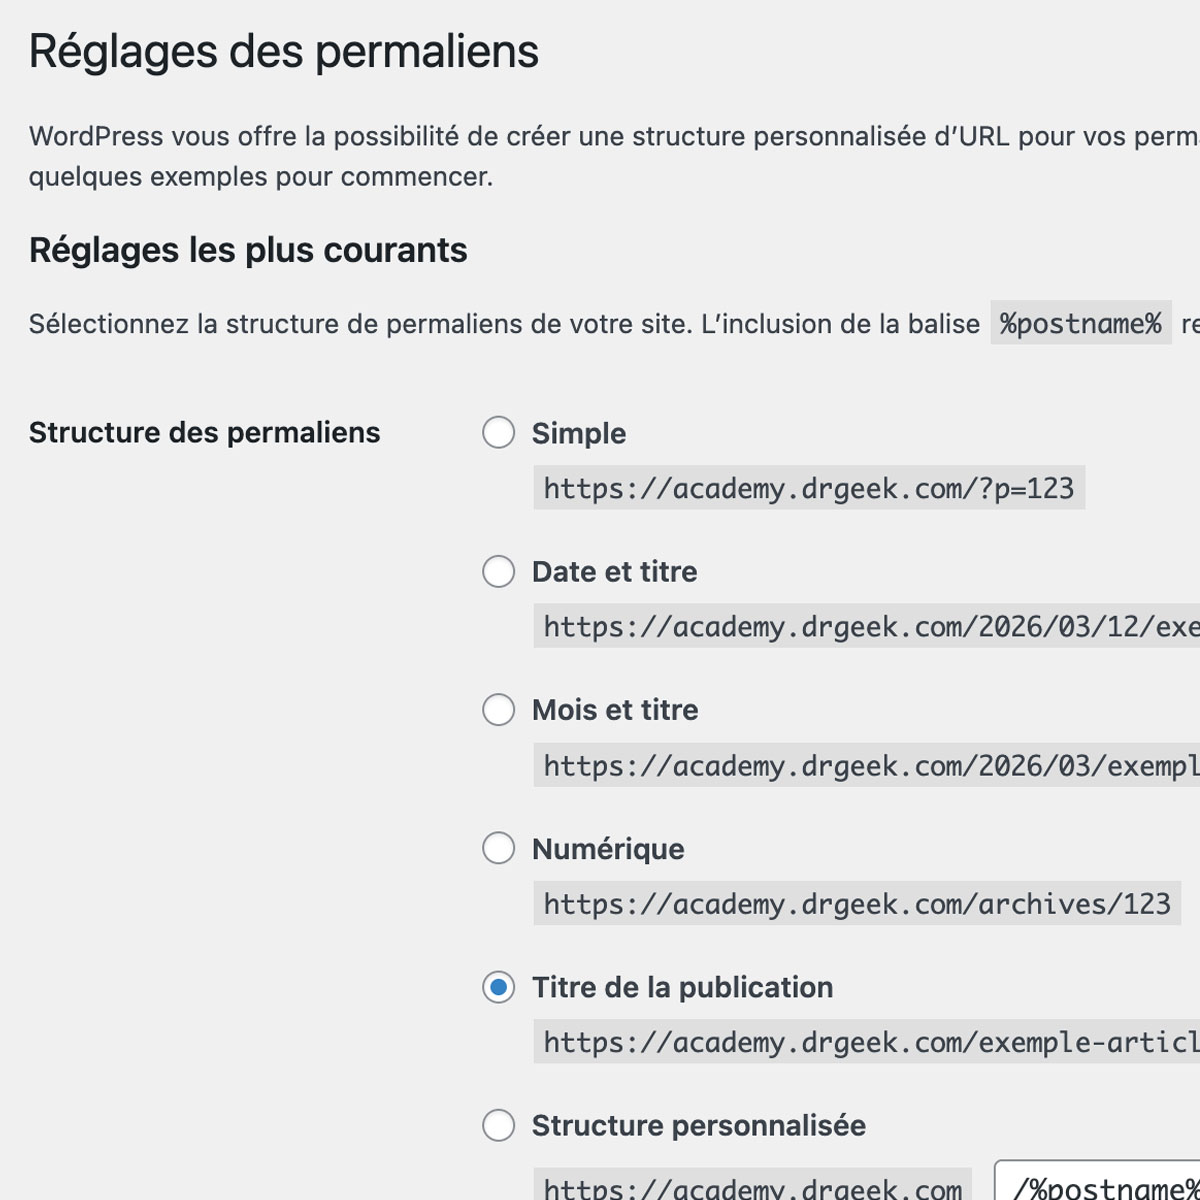This screenshot has height=1200, width=1200.
Task: Pick the Numérique radio button
Action: [498, 848]
